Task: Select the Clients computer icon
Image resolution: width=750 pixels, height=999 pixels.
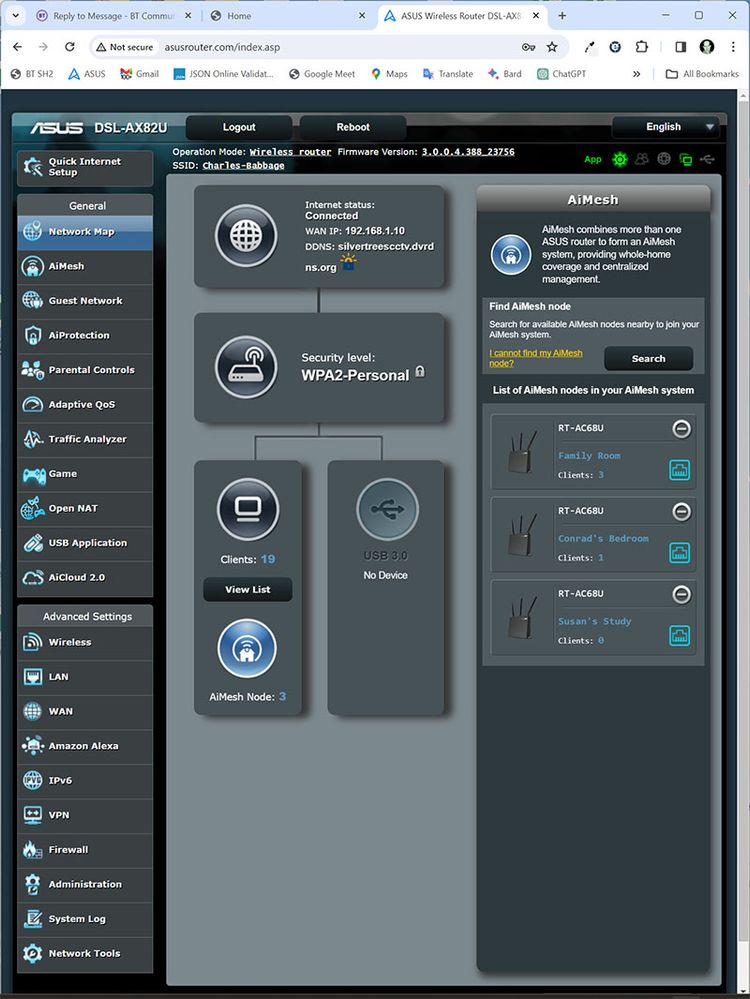Action: point(247,510)
